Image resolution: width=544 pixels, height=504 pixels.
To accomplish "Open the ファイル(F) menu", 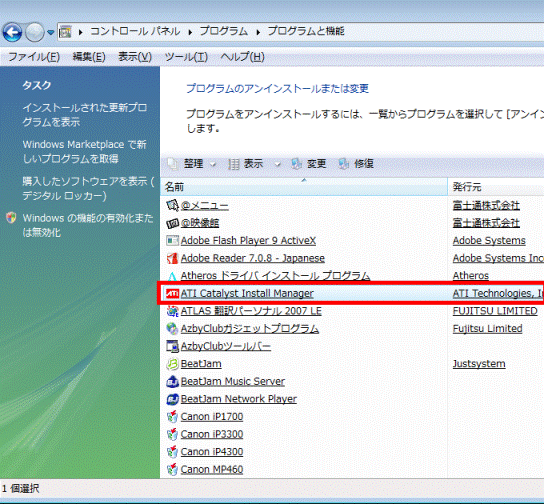I will [34, 57].
